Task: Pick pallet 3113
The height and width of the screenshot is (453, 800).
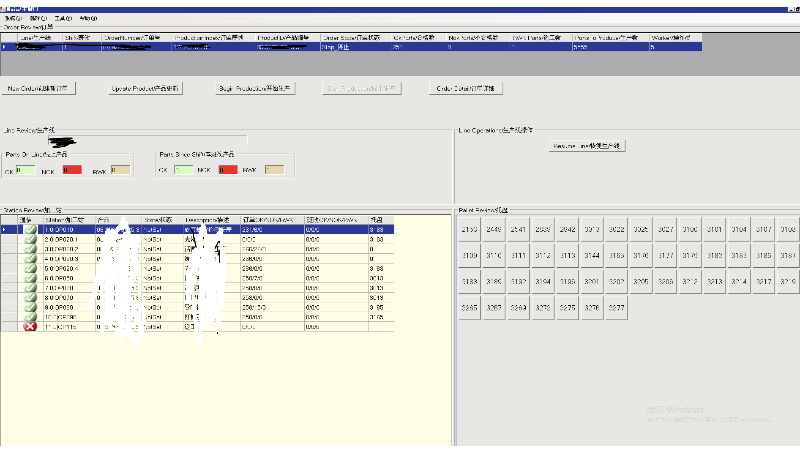Action: 567,256
